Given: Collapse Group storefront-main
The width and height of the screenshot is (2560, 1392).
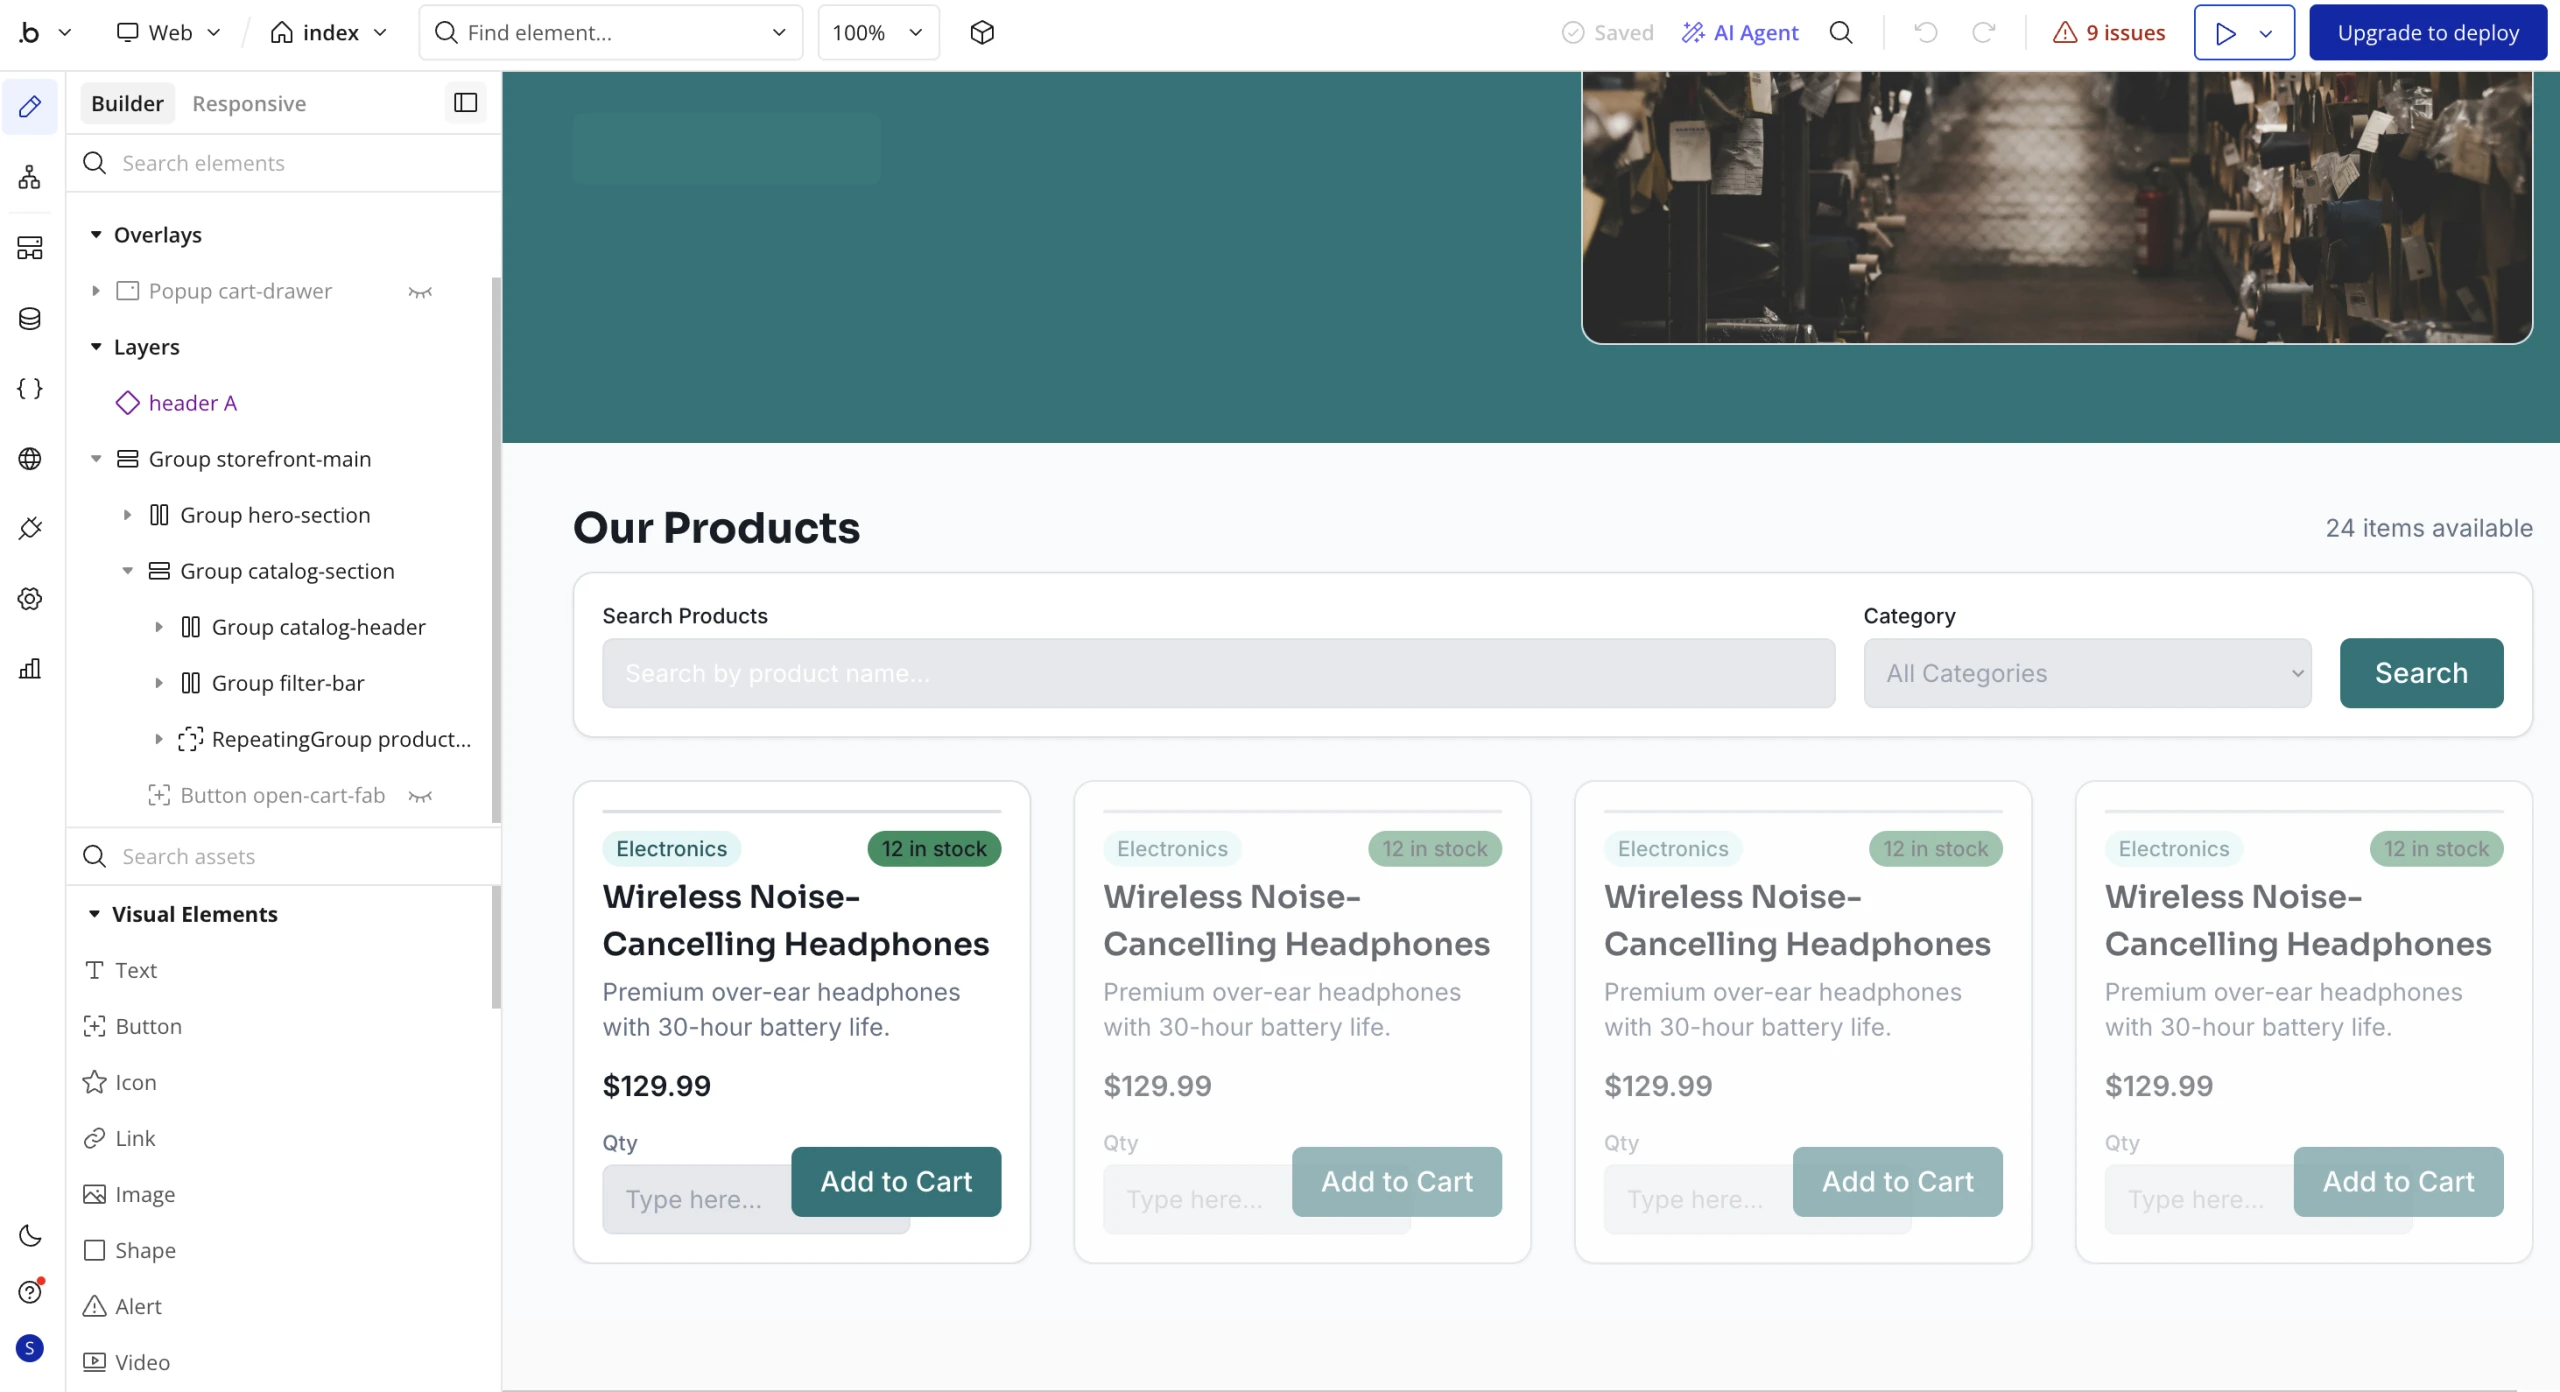Looking at the screenshot, I should tap(96, 459).
